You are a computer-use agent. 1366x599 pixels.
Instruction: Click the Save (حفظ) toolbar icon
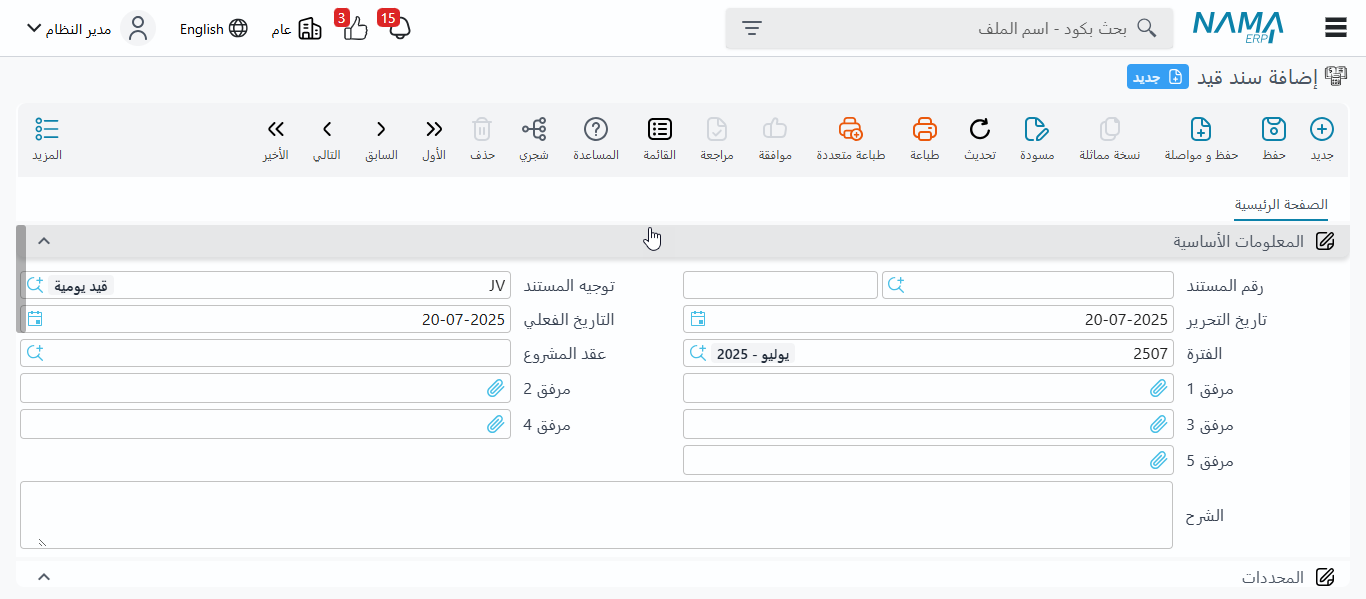(1273, 130)
